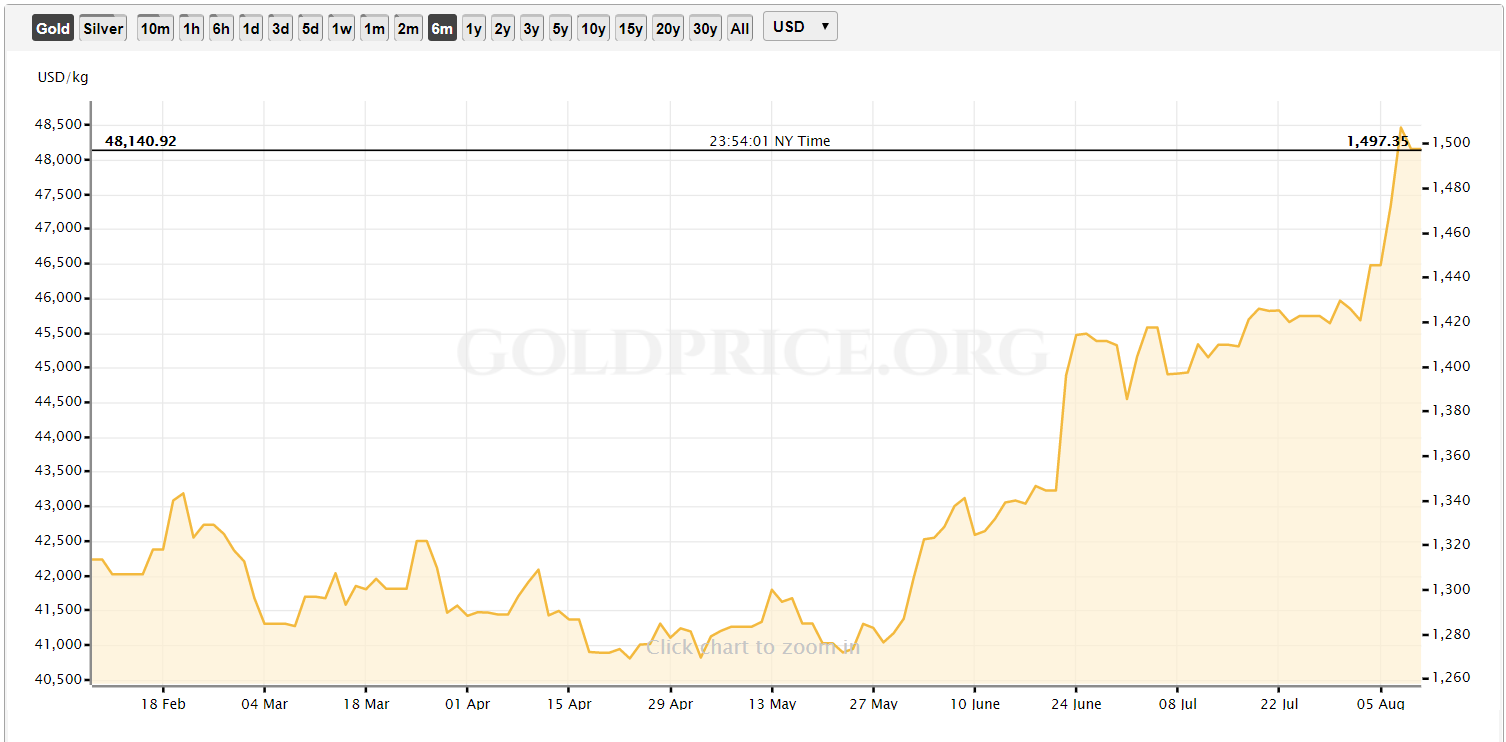Screen dimensions: 1506x742
Task: Switch the chart to Silver
Action: click(103, 28)
